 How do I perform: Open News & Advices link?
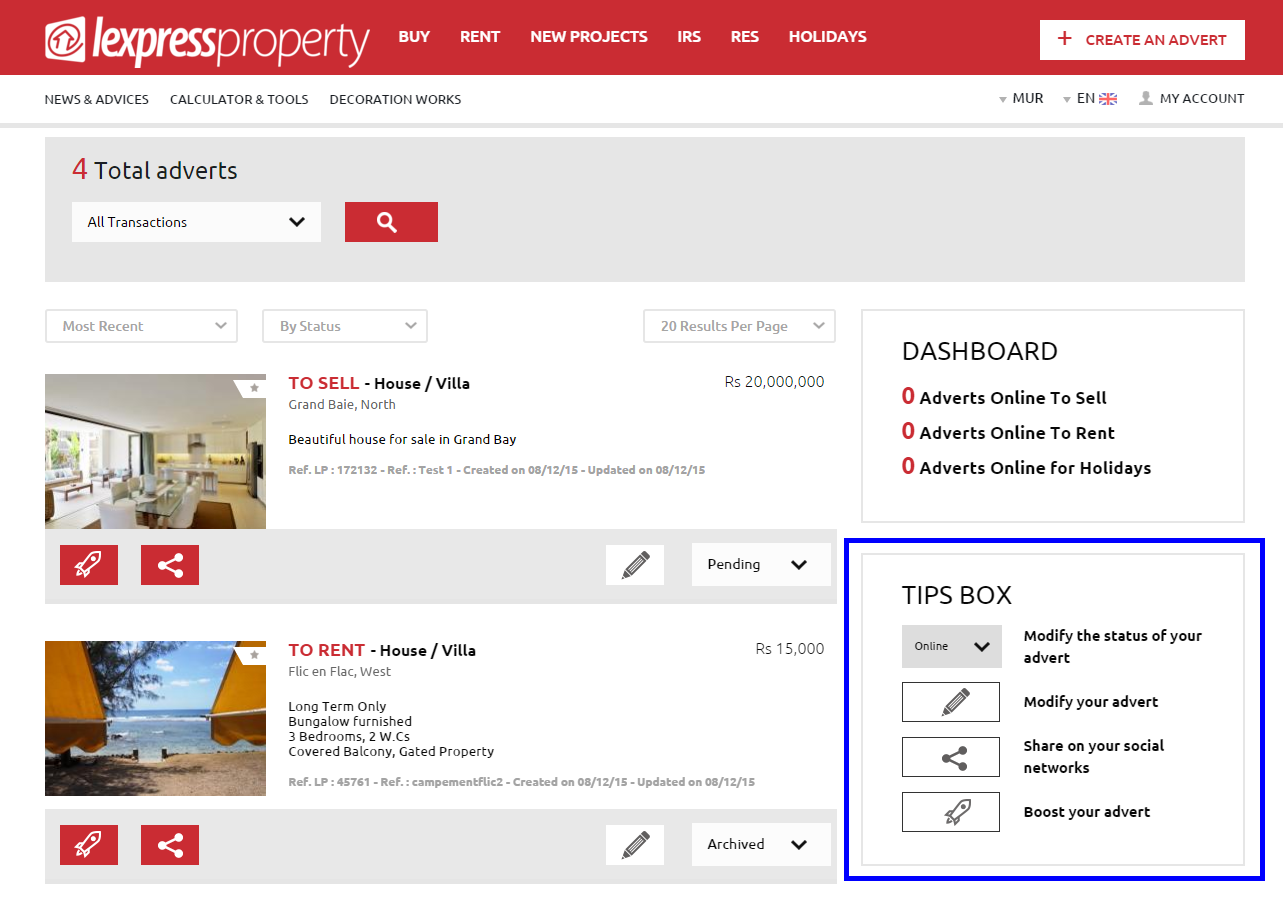click(x=97, y=99)
